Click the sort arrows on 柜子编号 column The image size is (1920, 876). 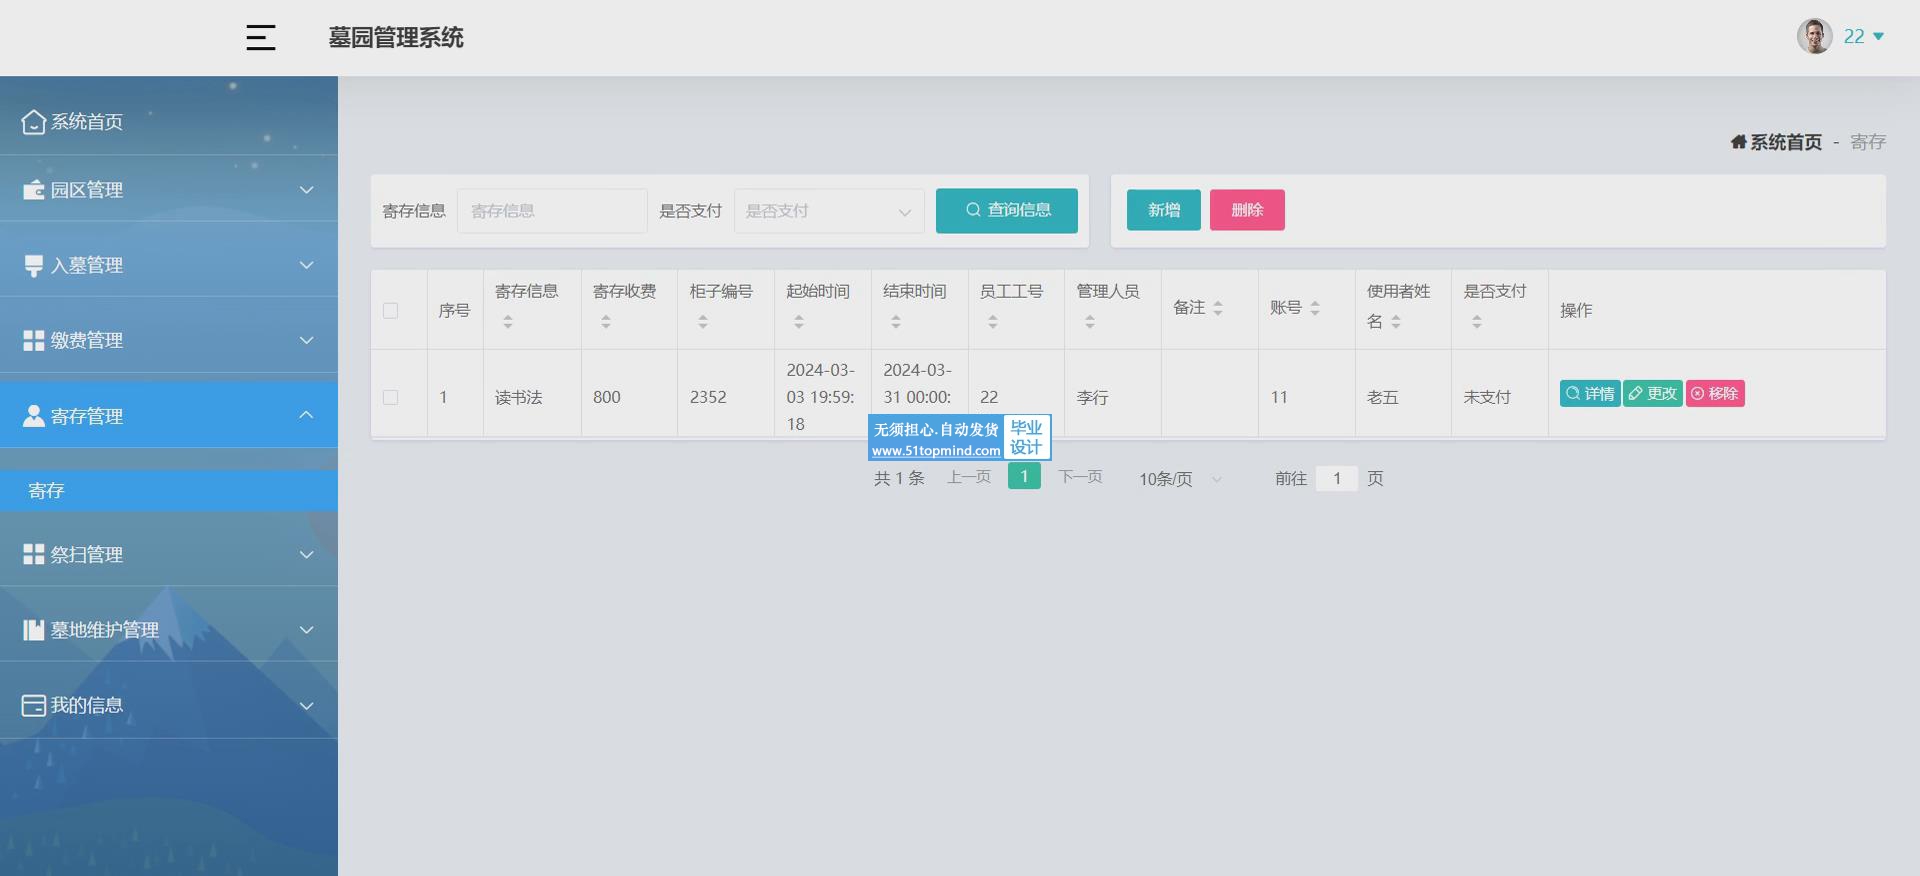coord(703,322)
